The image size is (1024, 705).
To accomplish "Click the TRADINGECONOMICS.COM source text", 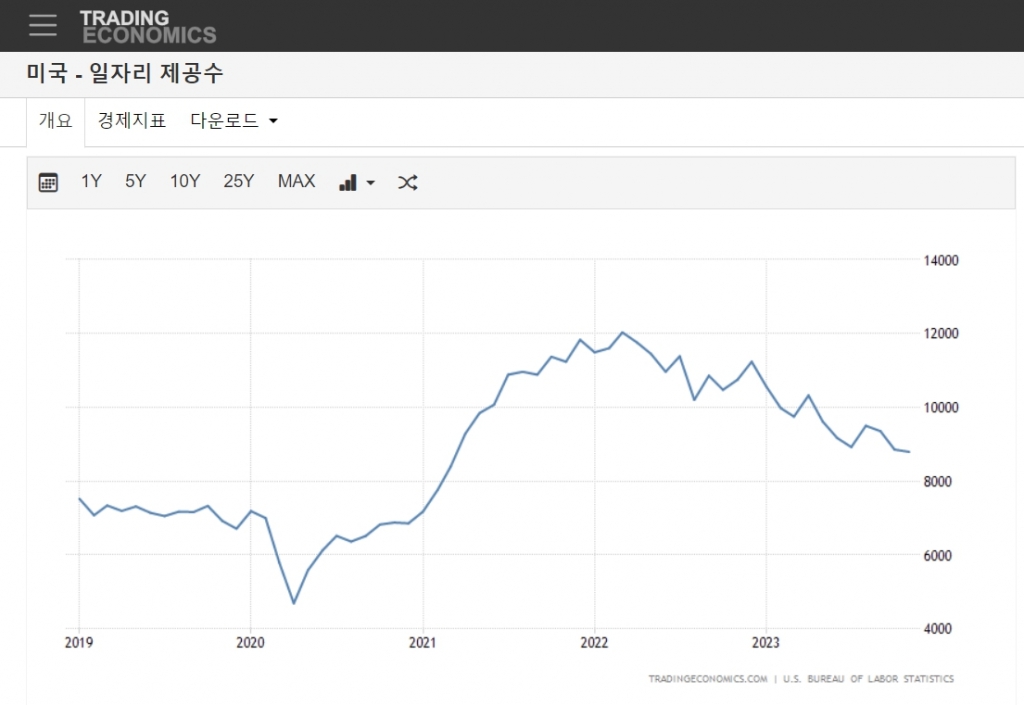I will (707, 679).
